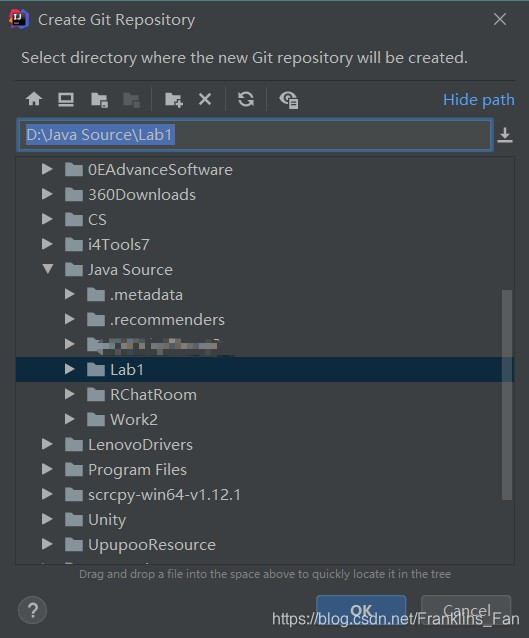Select the LenovoDrivers folder
This screenshot has width=529, height=638.
(x=140, y=445)
